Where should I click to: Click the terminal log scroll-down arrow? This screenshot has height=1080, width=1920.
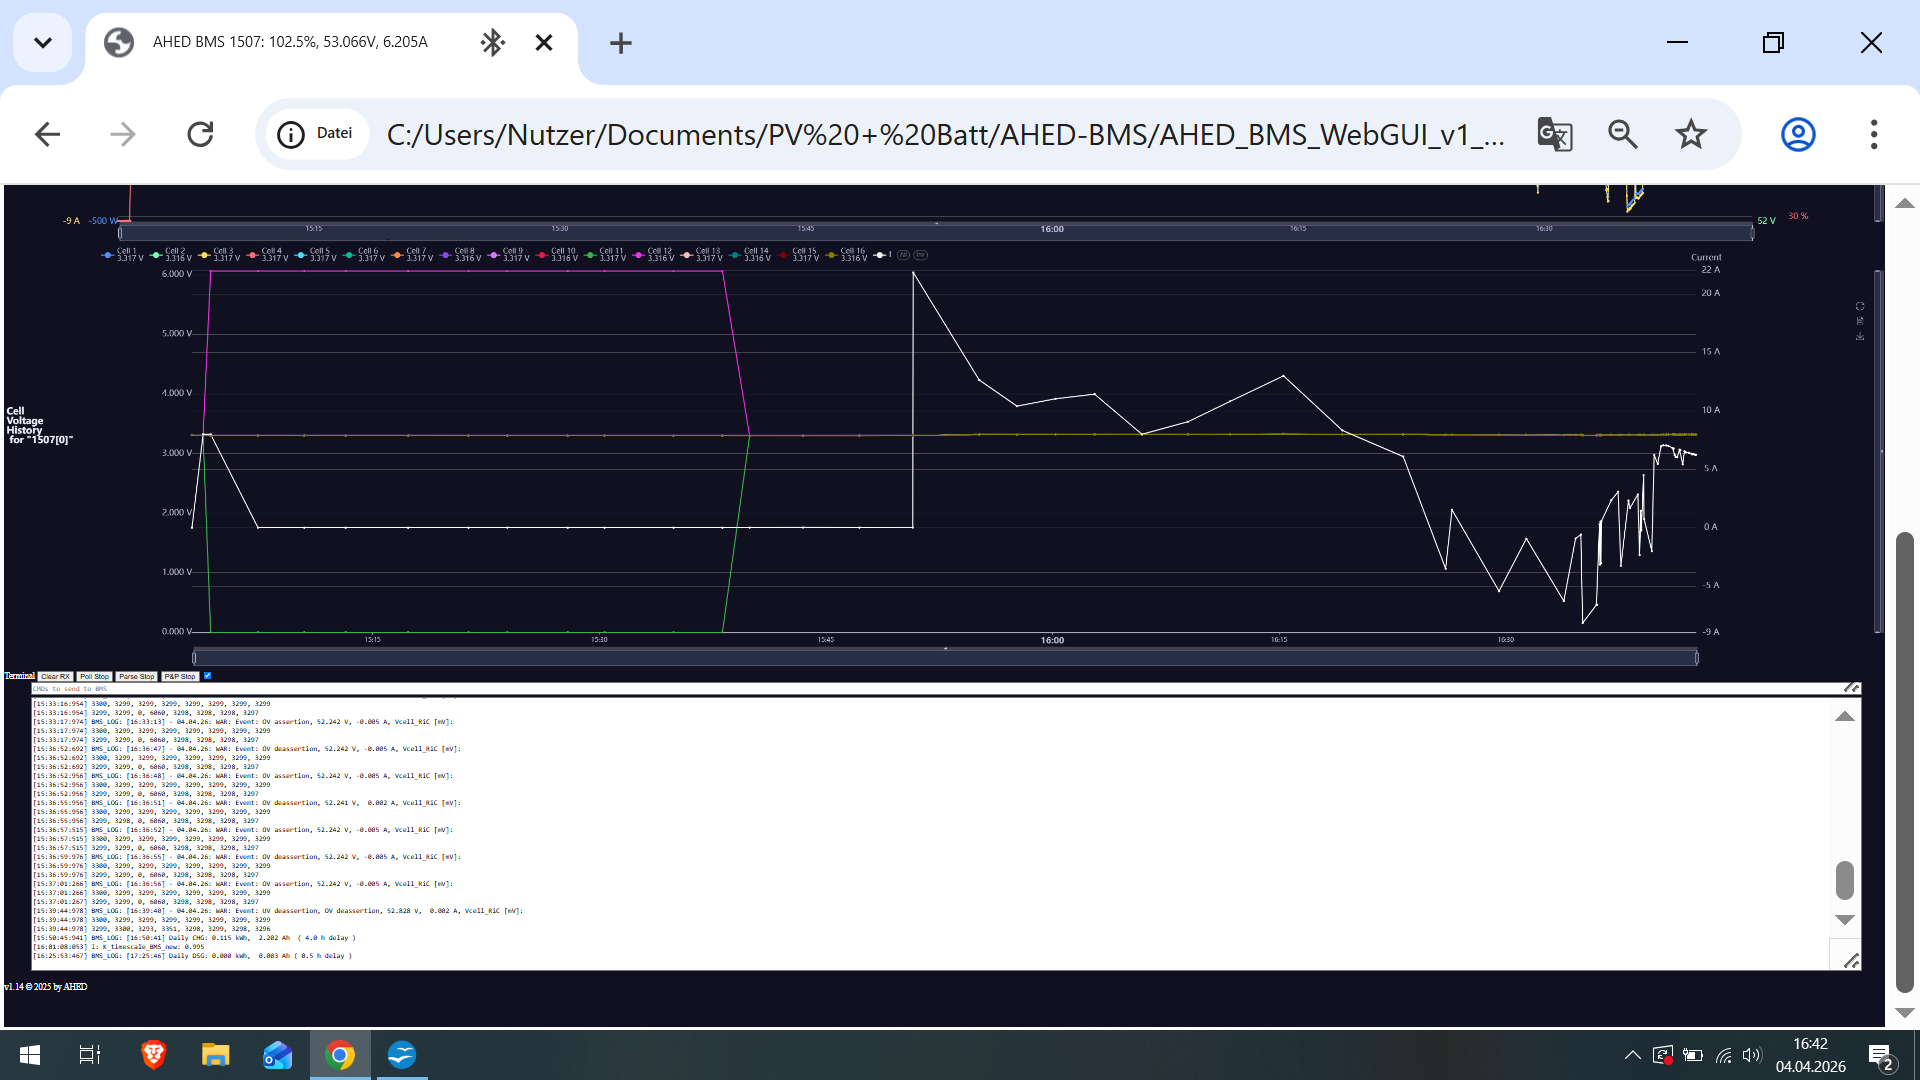1845,920
